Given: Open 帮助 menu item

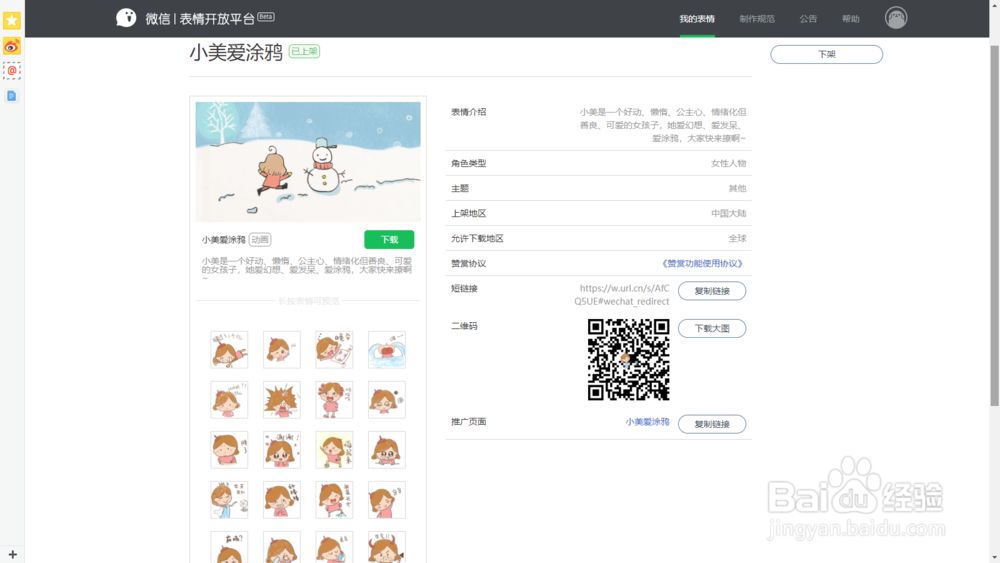Looking at the screenshot, I should coord(850,19).
